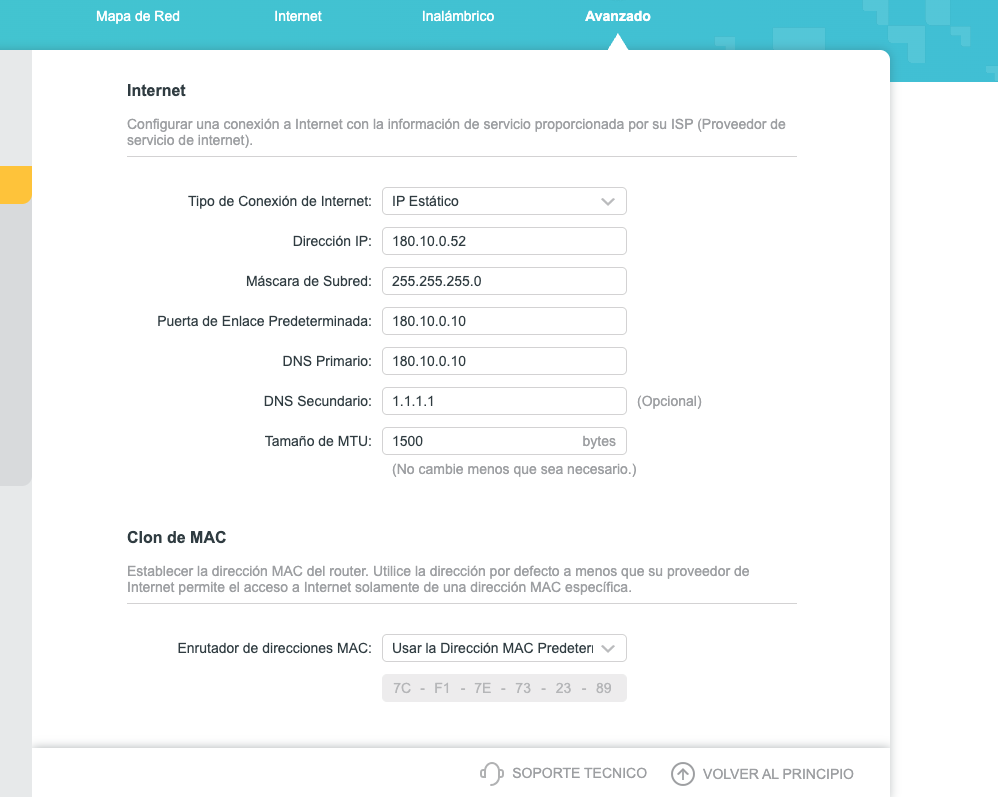
Task: Click the headset icon for technical support
Action: coord(491,773)
